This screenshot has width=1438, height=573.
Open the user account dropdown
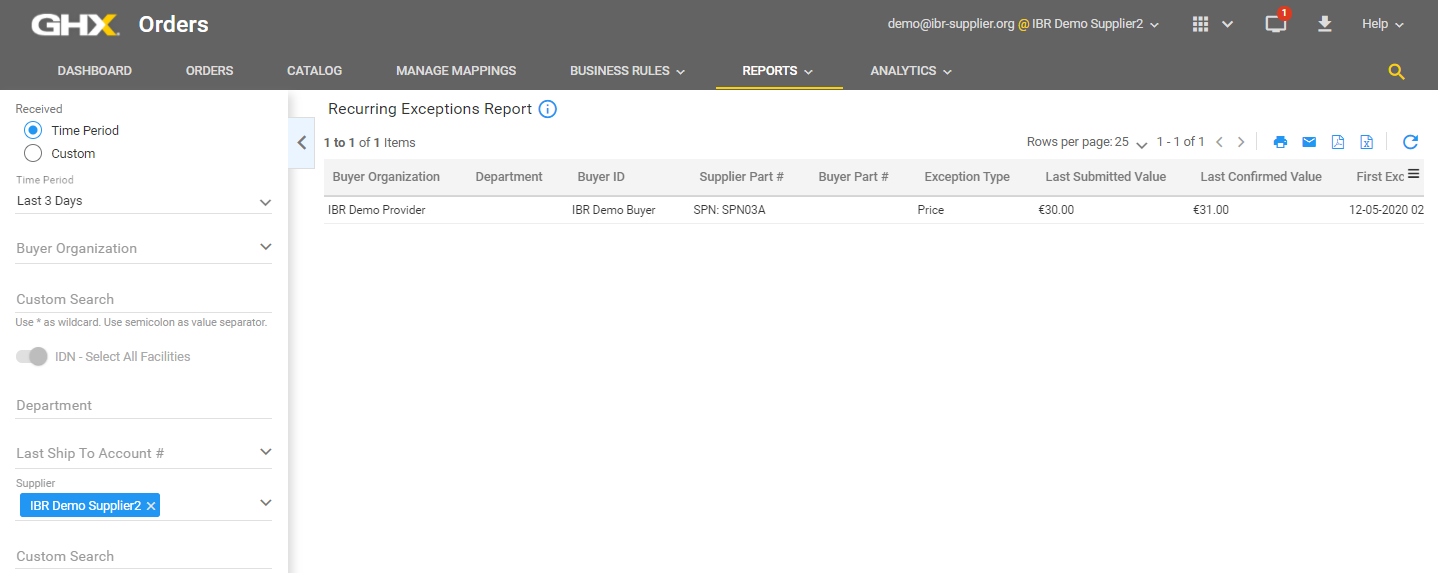1023,24
